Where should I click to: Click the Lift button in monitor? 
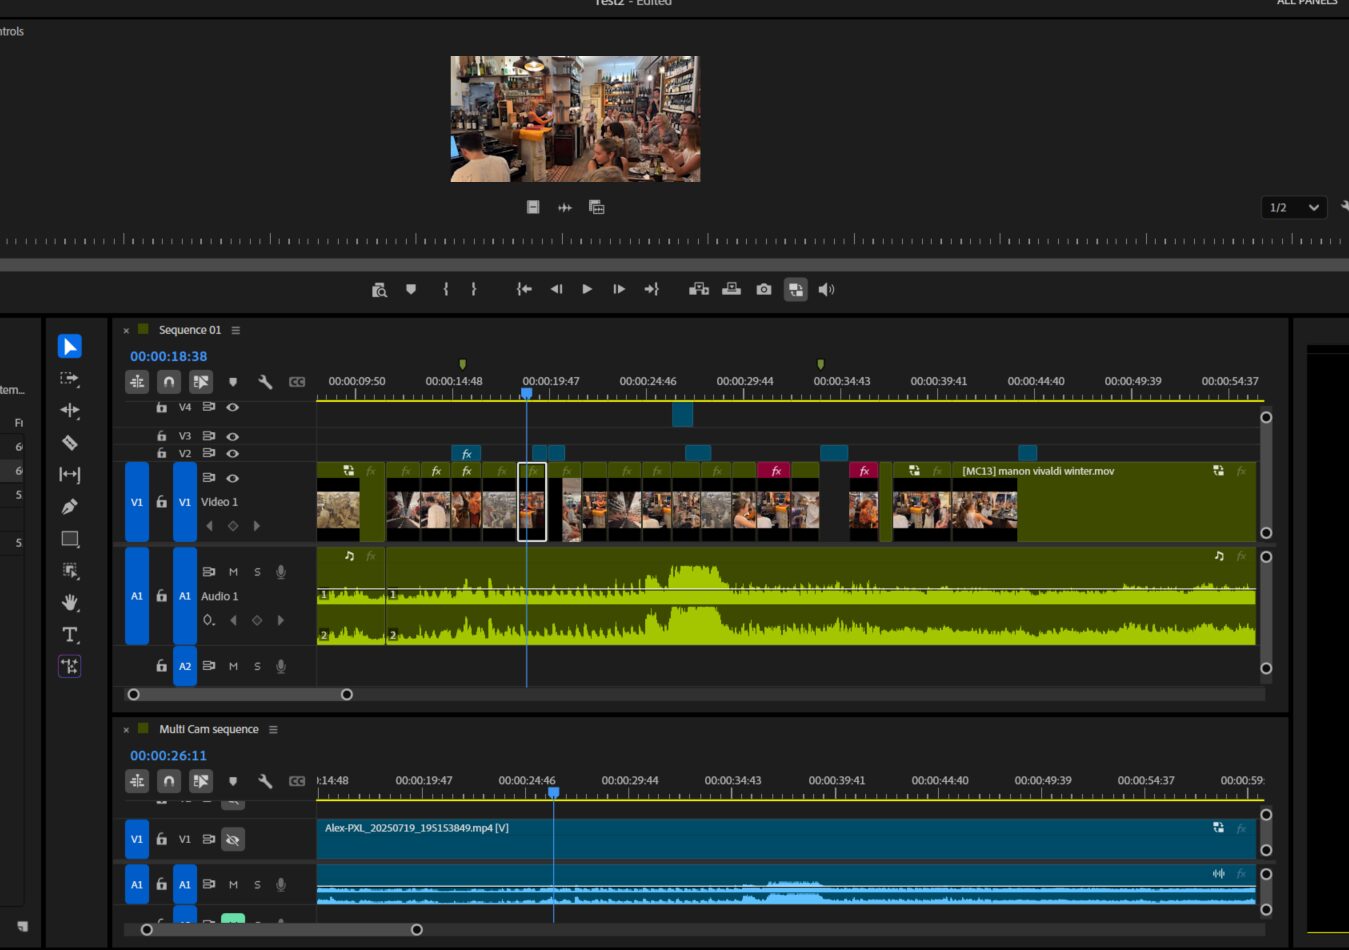[x=699, y=289]
